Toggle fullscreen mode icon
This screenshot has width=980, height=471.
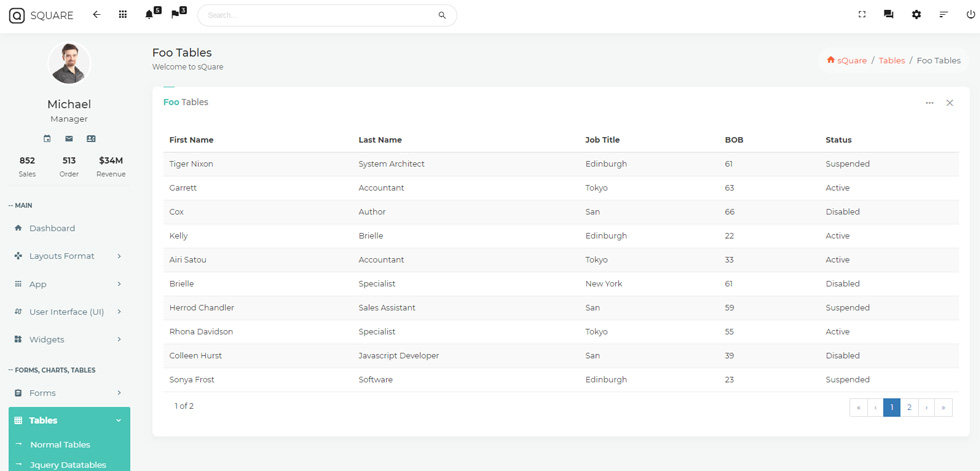pyautogui.click(x=862, y=14)
